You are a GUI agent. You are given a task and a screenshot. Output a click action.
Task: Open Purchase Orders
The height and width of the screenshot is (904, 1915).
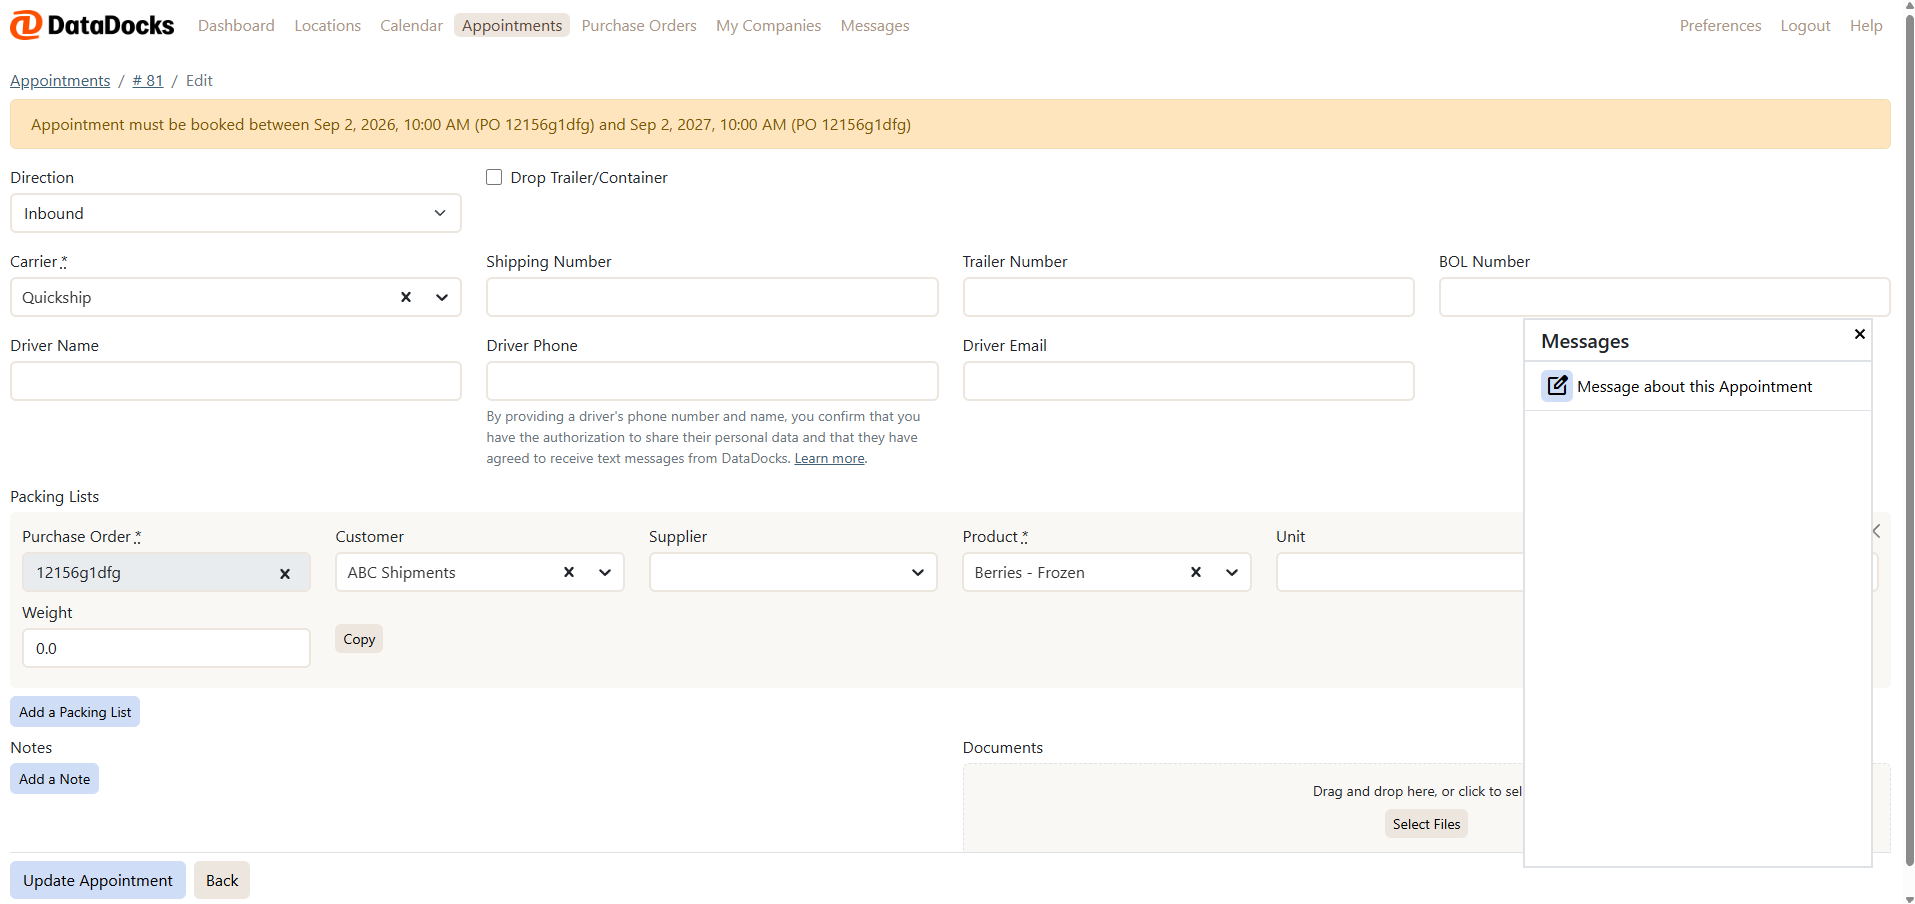click(x=639, y=25)
